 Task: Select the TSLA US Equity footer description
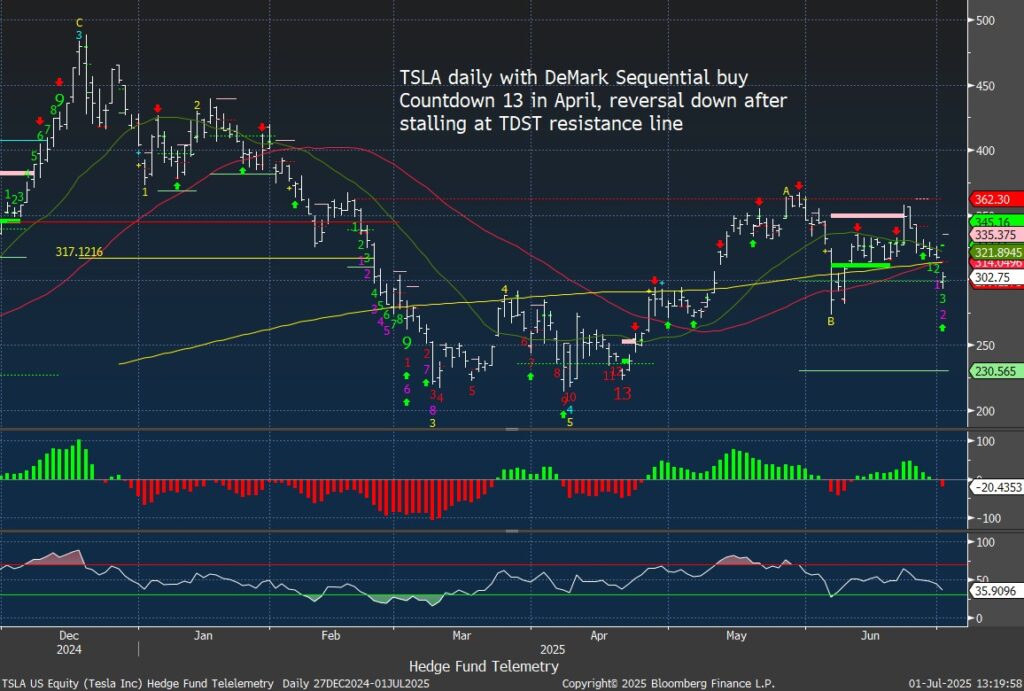click(216, 683)
